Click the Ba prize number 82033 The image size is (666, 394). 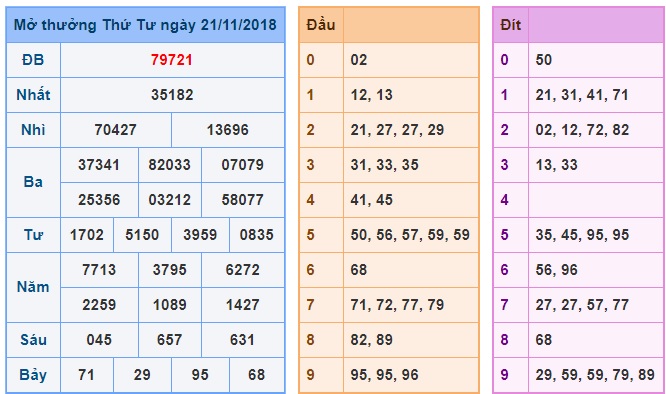(169, 165)
